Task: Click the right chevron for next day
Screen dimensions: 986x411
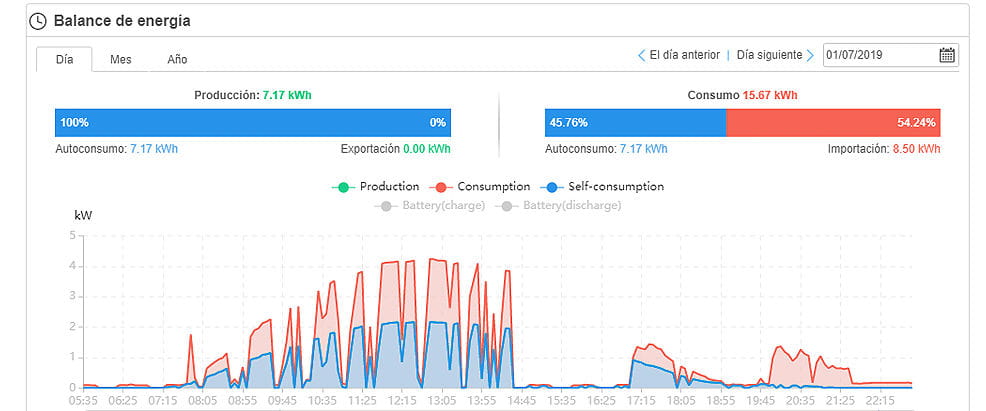Action: 810,56
